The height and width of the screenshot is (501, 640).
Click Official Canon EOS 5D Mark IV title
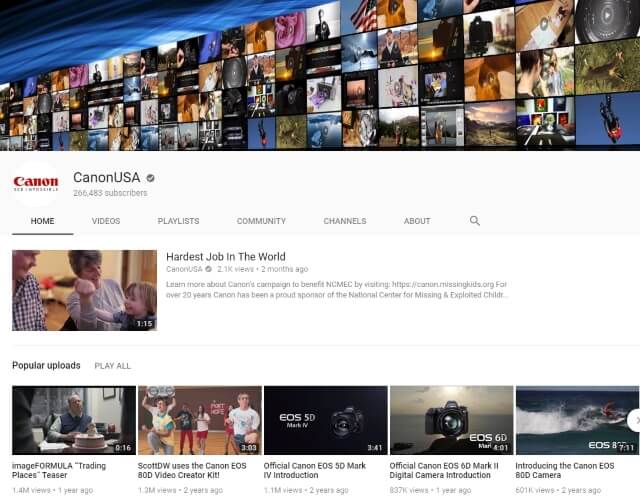point(315,470)
